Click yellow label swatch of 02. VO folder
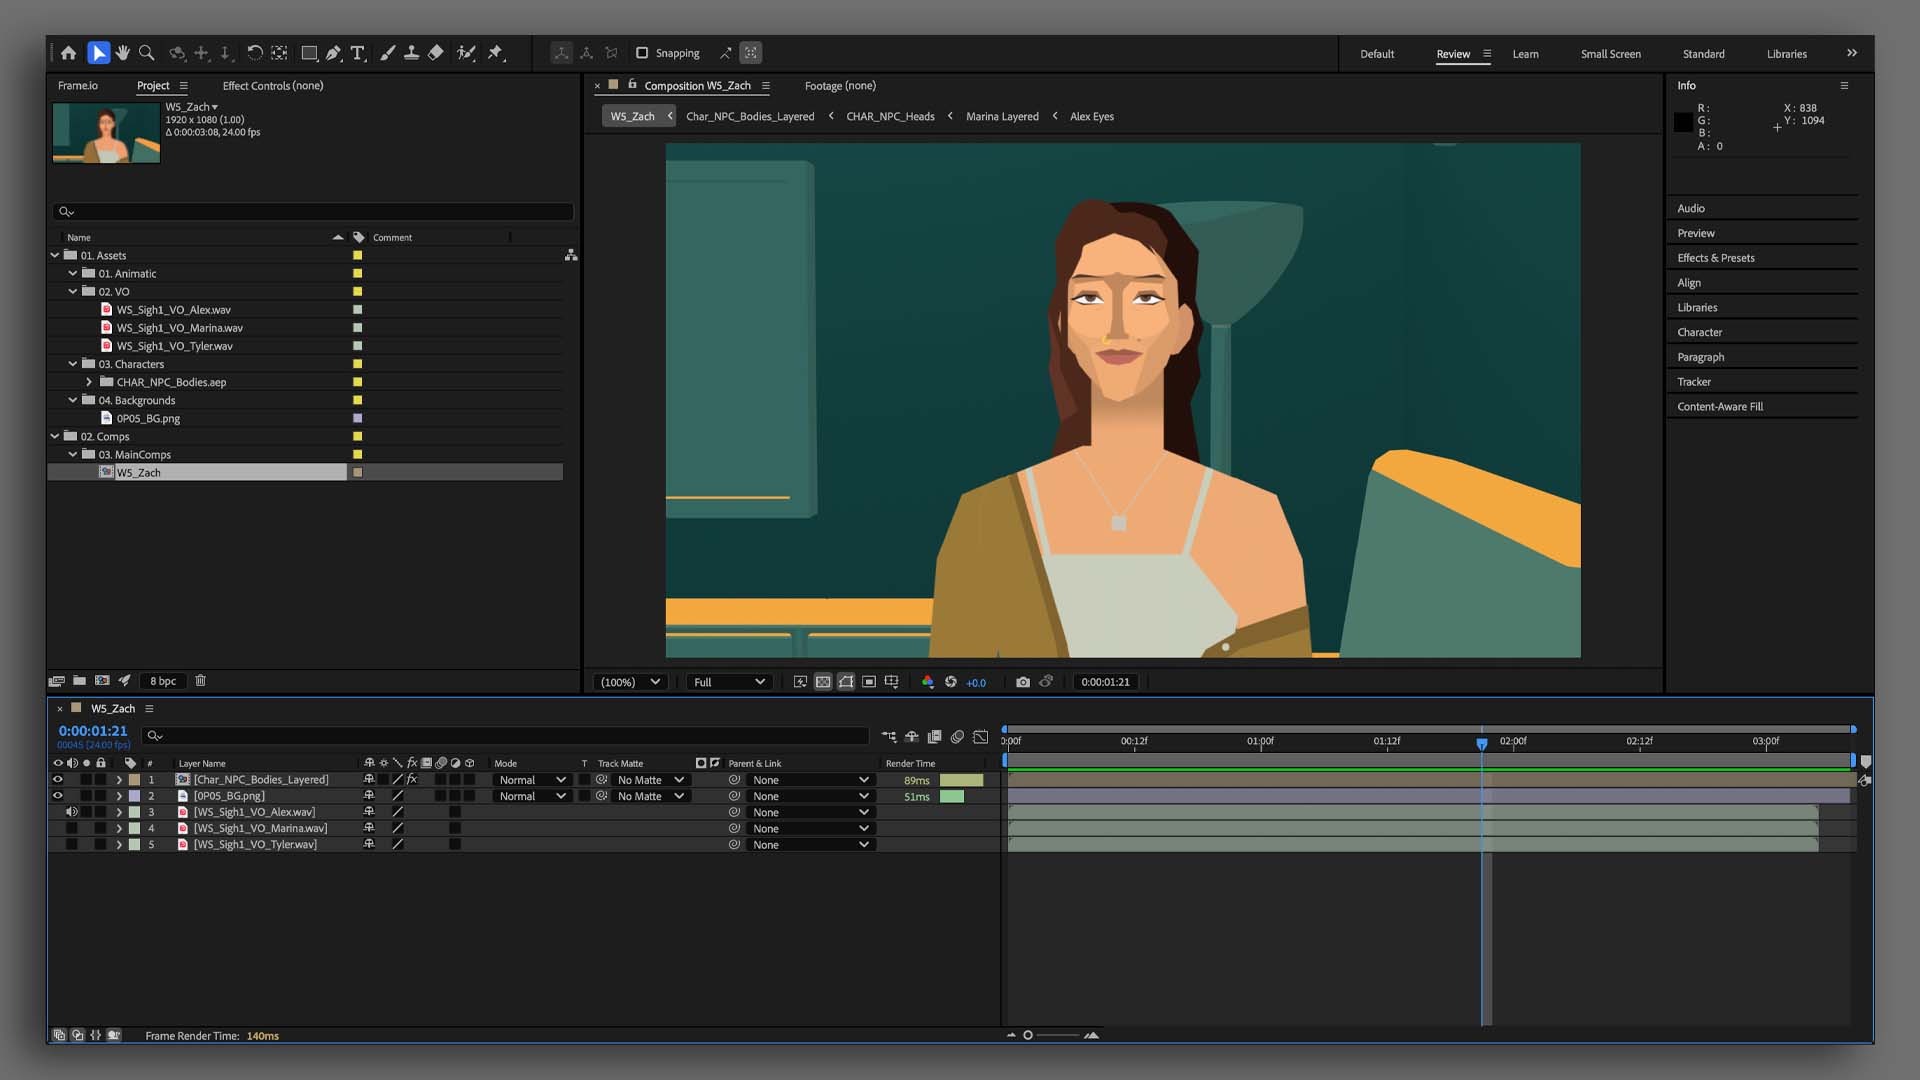This screenshot has width=1920, height=1080. (x=357, y=292)
